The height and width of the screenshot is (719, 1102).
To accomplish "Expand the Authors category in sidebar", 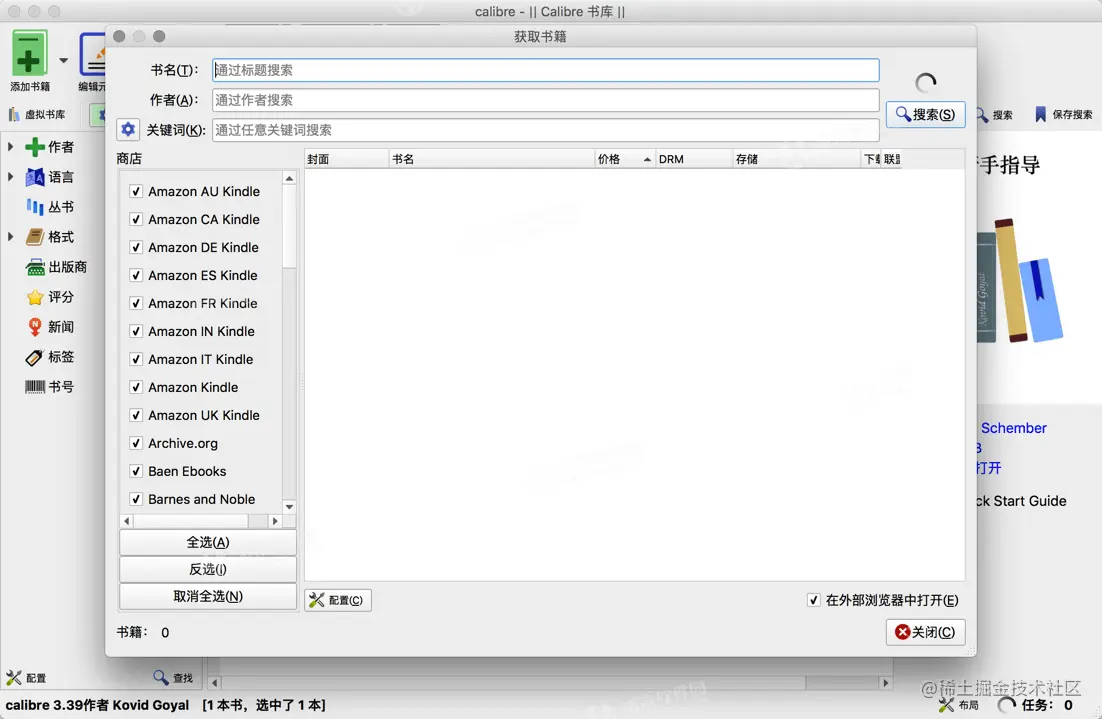I will 11,147.
